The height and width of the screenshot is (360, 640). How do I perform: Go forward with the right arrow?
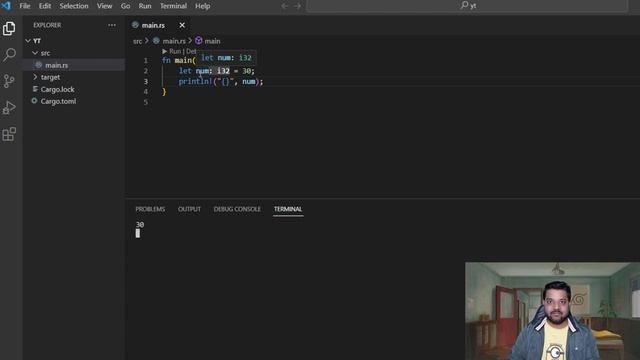[x=298, y=6]
